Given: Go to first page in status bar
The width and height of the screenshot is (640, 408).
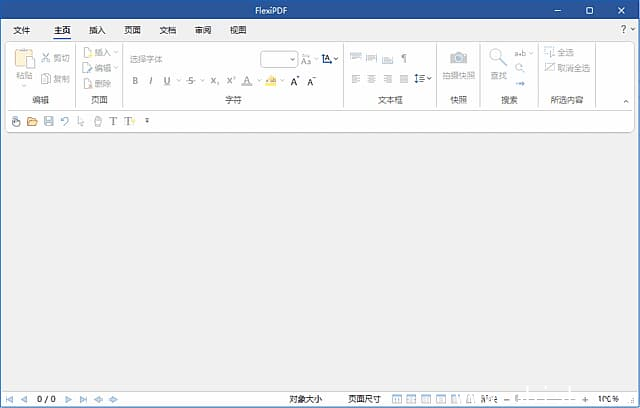Looking at the screenshot, I should tap(9, 399).
